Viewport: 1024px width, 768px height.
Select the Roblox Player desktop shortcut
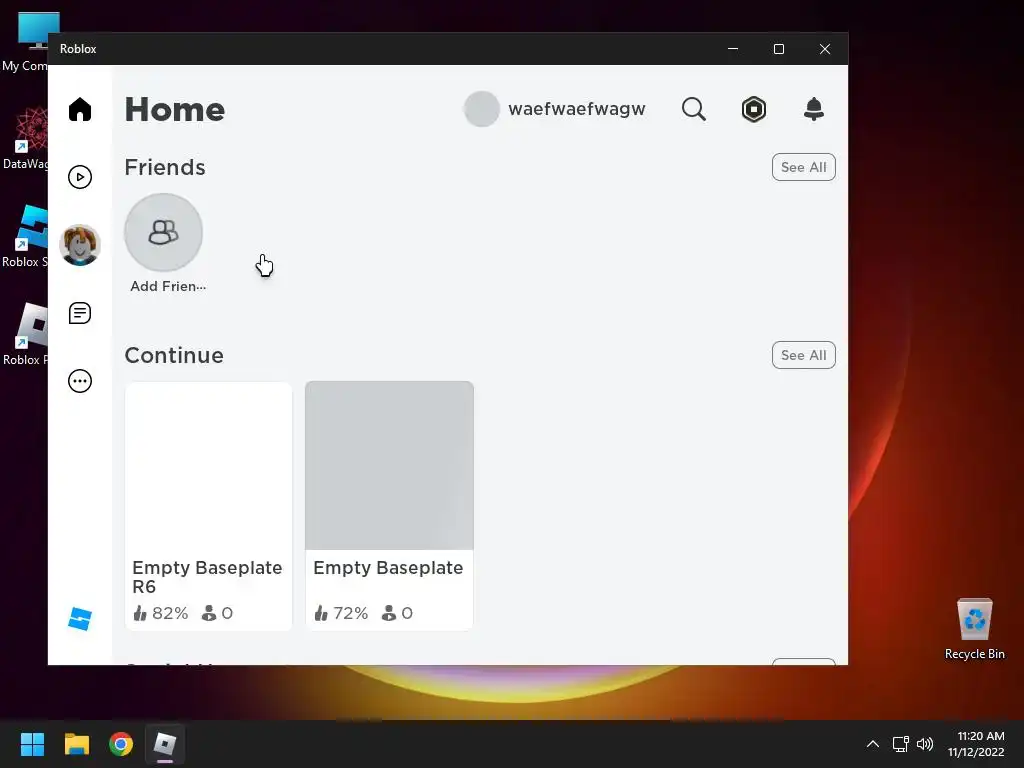[25, 334]
